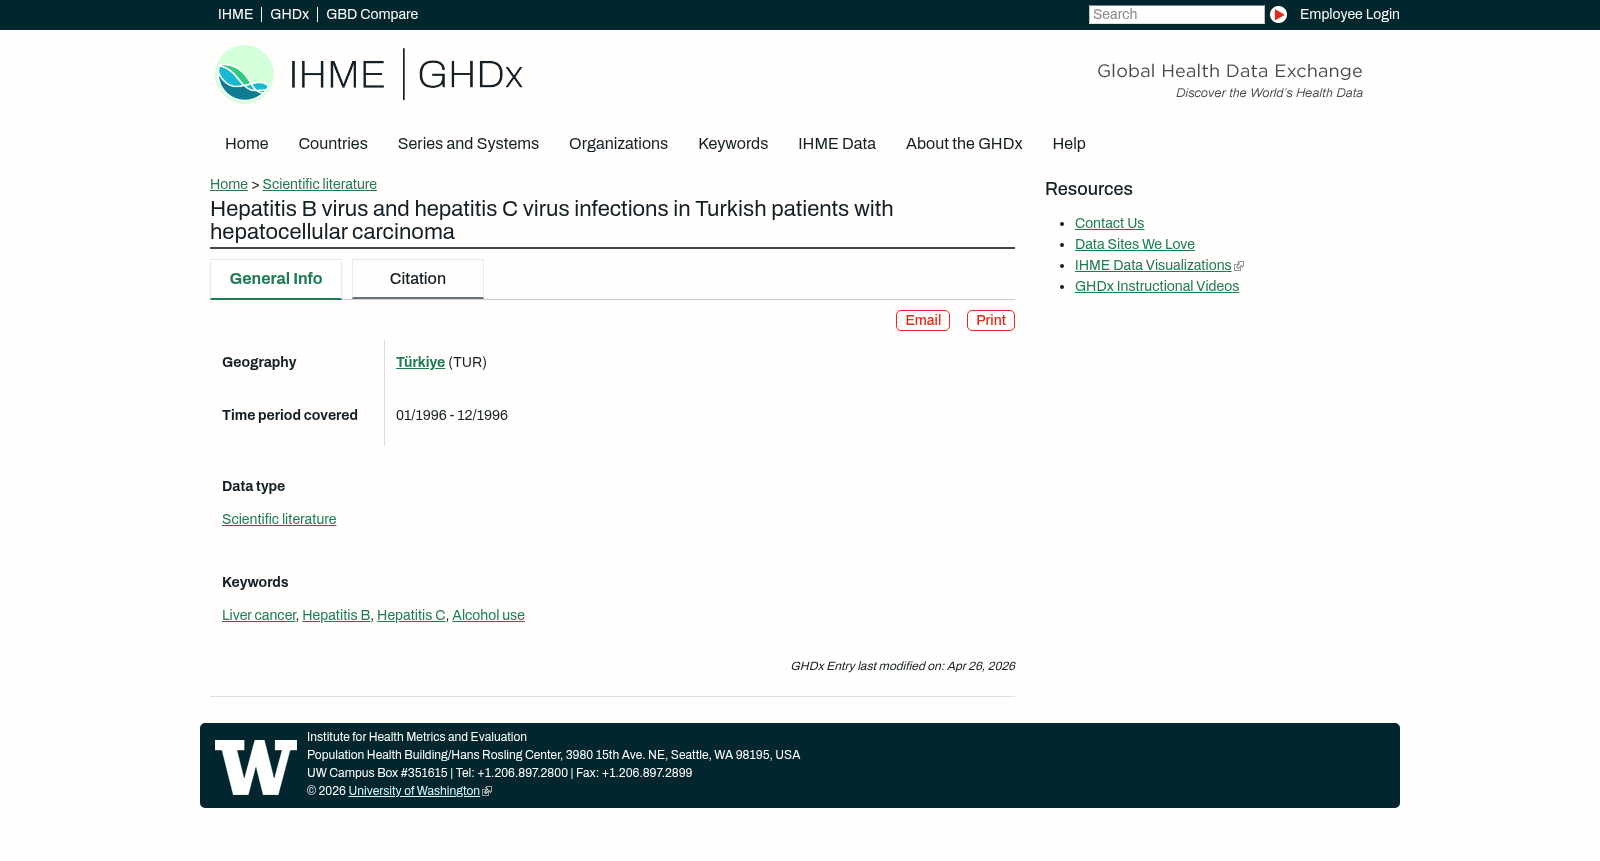The image size is (1600, 861).
Task: Click the 'GHDx Entry last modified on' text
Action: point(903,666)
